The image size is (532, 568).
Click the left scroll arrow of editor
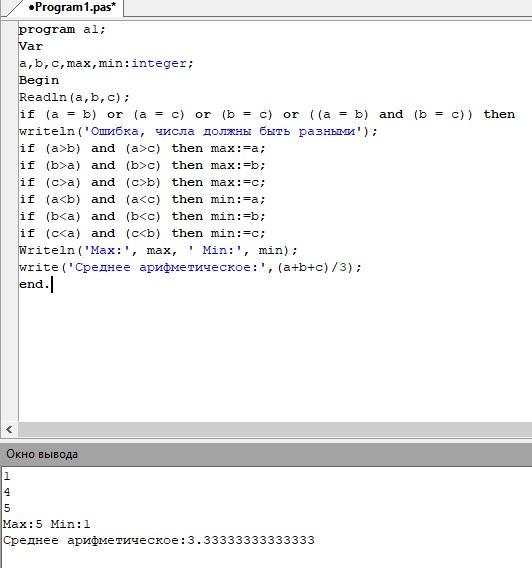9,430
